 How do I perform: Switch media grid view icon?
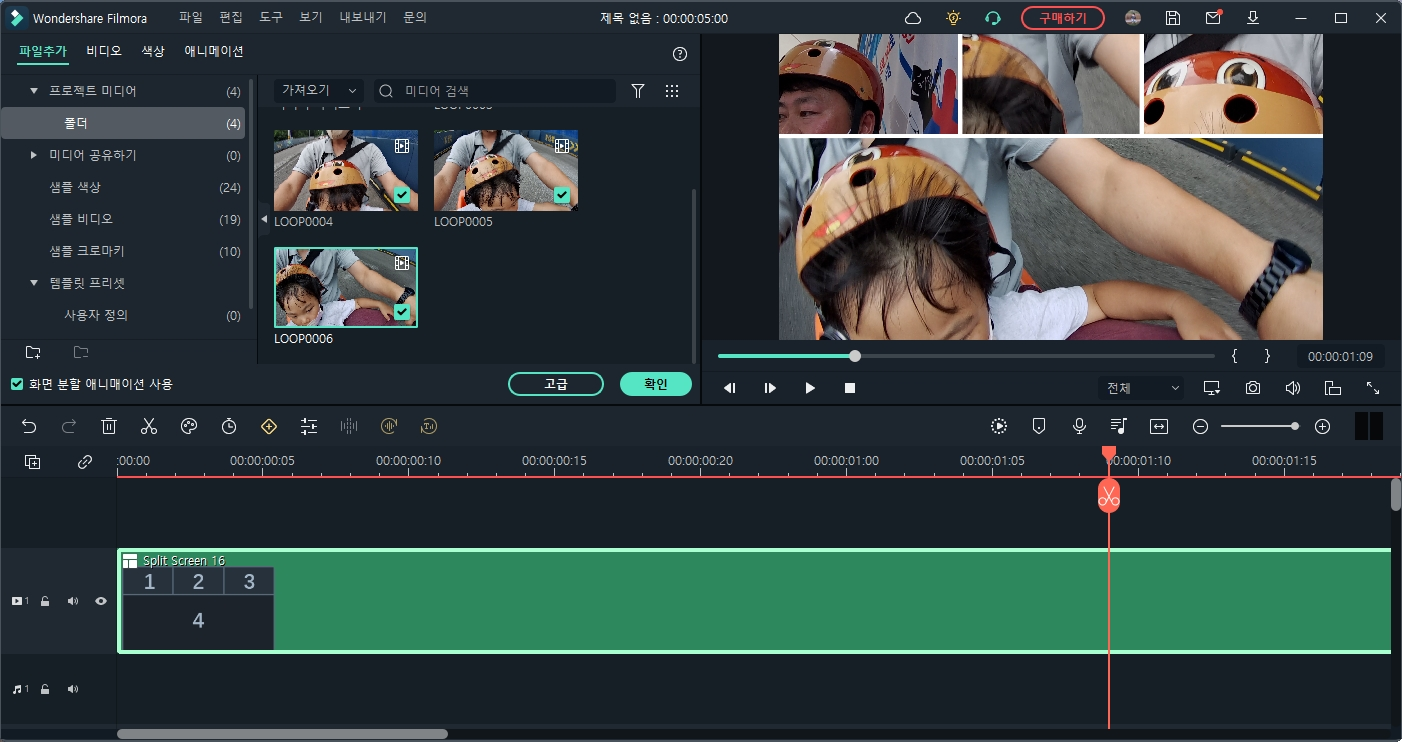(x=672, y=91)
